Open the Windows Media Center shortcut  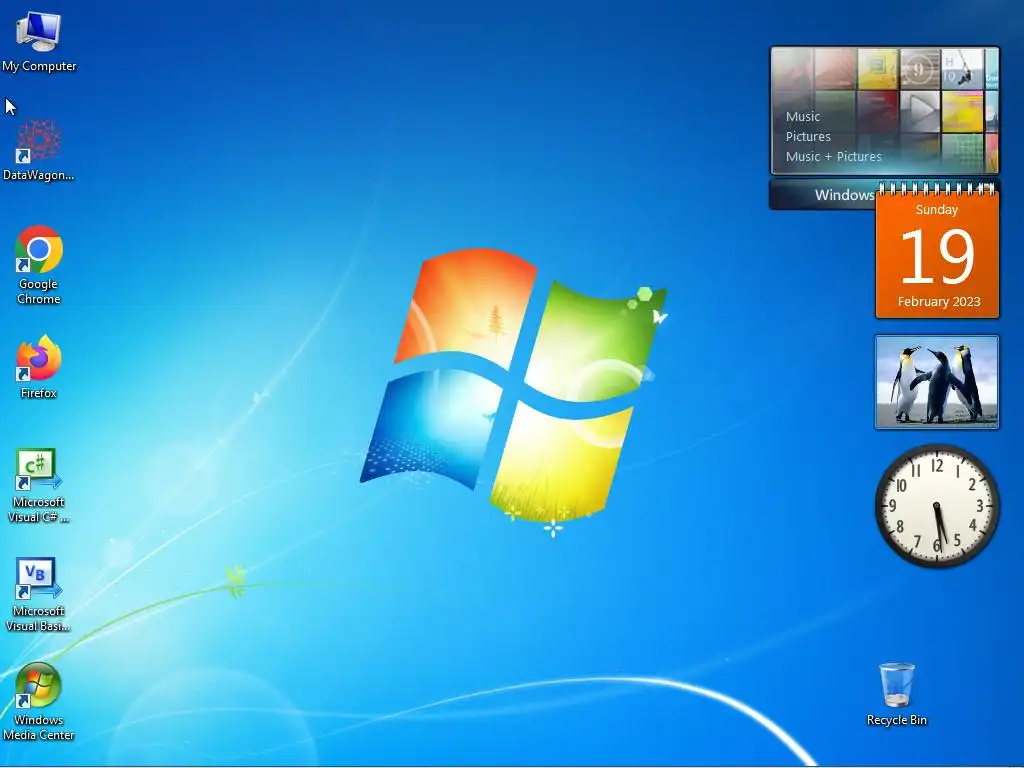click(x=39, y=702)
